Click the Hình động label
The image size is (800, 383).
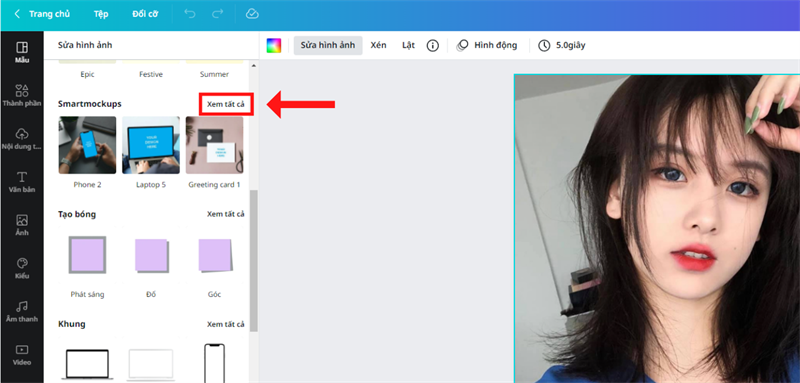click(x=495, y=45)
